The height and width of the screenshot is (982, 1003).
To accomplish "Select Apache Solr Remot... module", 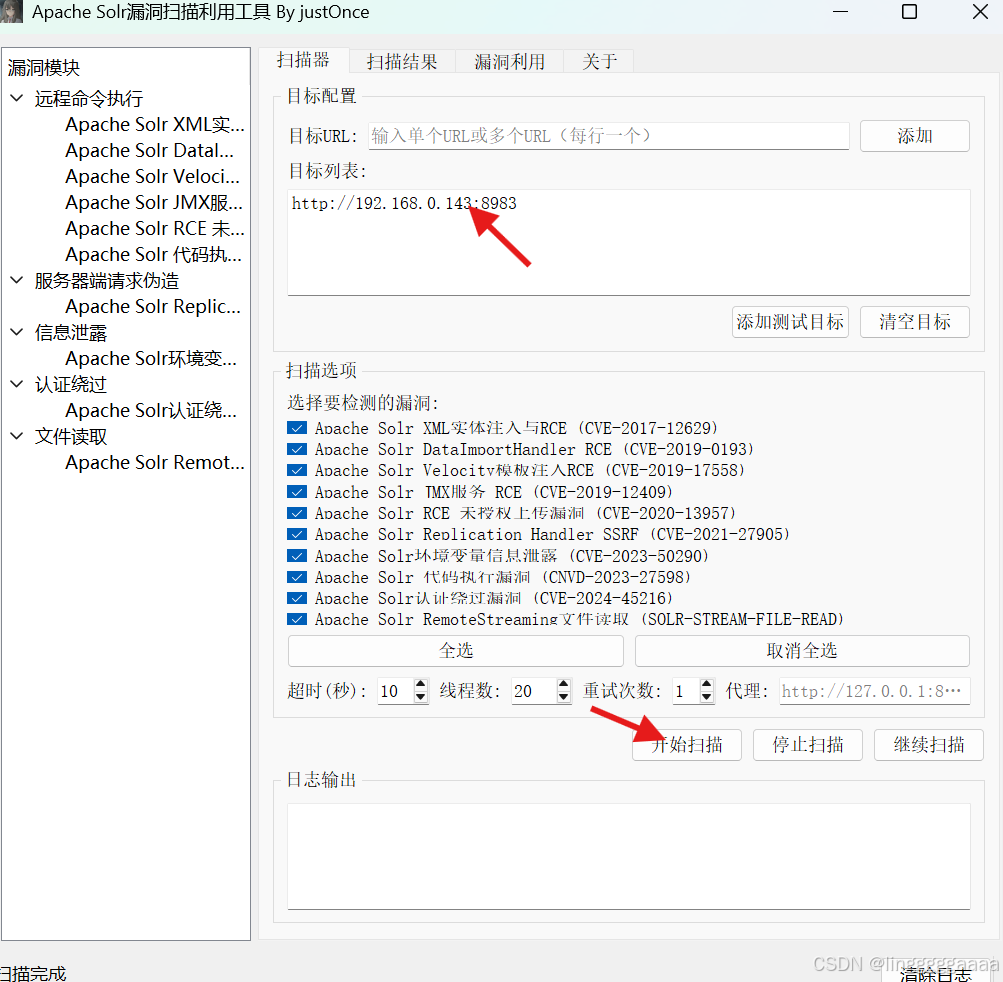I will click(x=155, y=462).
